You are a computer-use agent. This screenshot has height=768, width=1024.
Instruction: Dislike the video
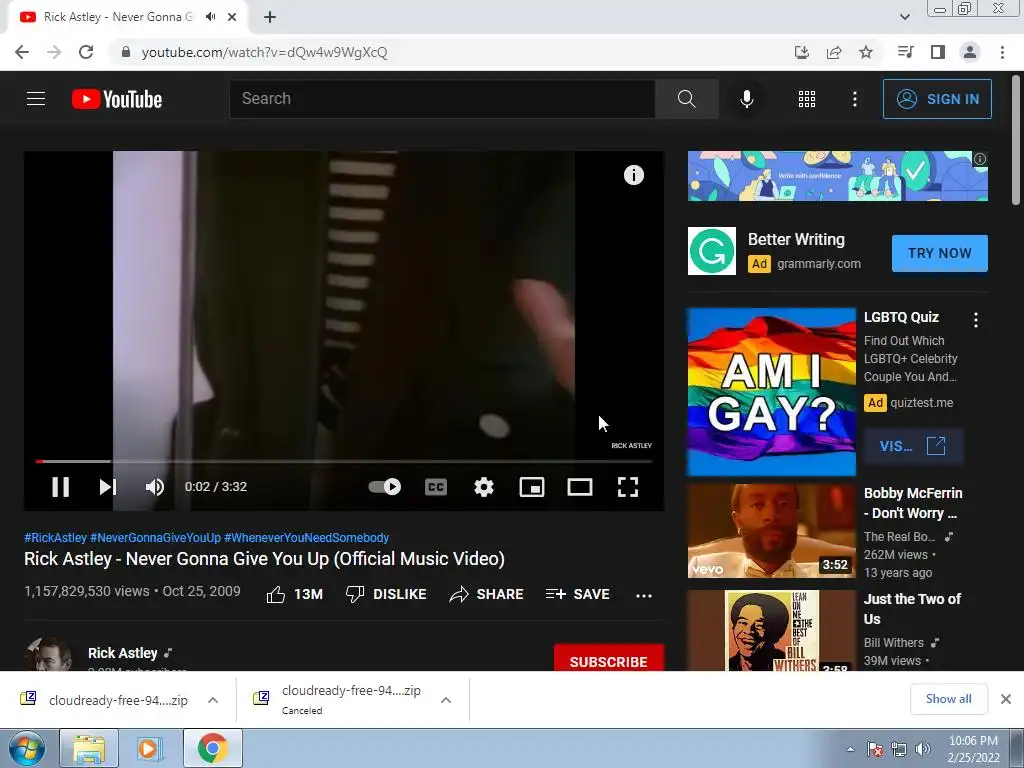(x=386, y=594)
